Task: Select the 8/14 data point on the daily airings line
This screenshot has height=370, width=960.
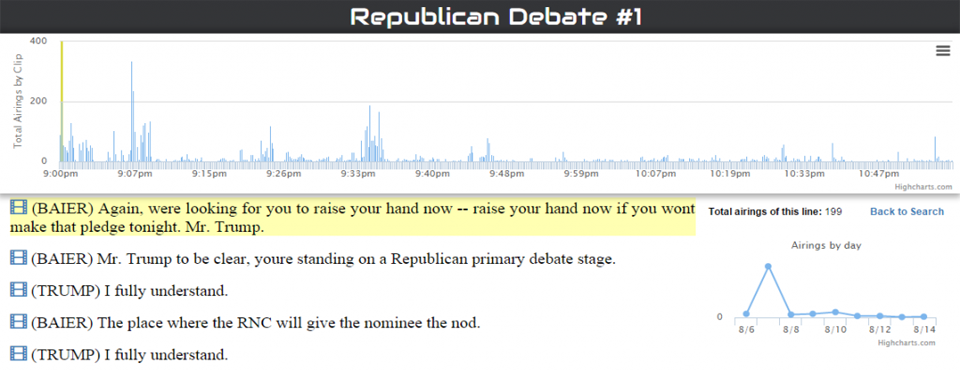Action: click(x=924, y=317)
